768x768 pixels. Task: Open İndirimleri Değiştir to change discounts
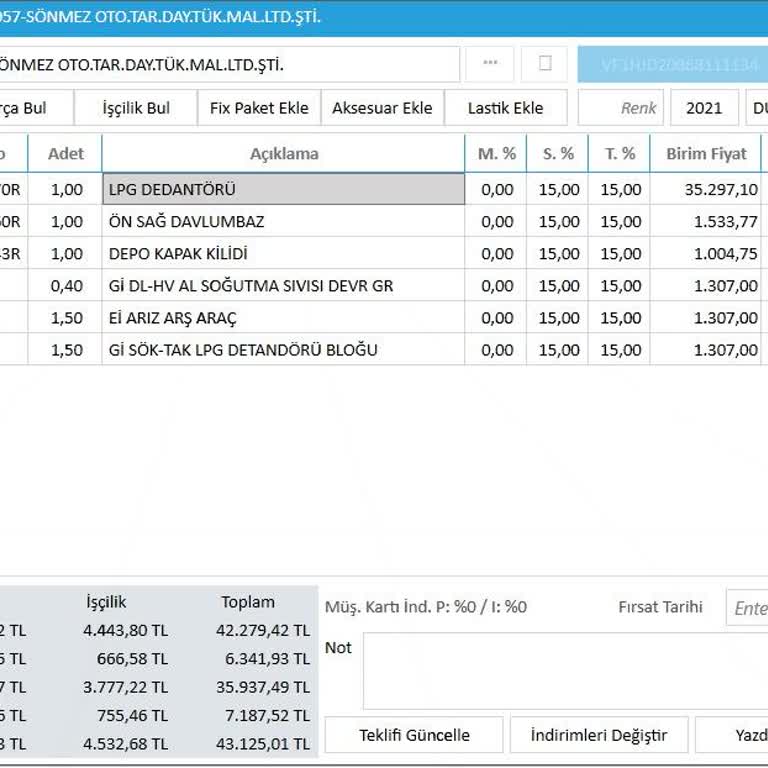point(599,735)
